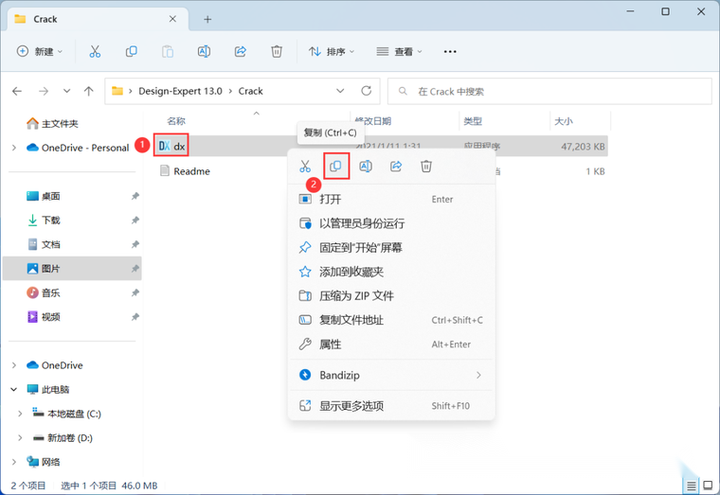Viewport: 720px width, 495px height.
Task: Open 桌面 in the sidebar
Action: coord(44,196)
